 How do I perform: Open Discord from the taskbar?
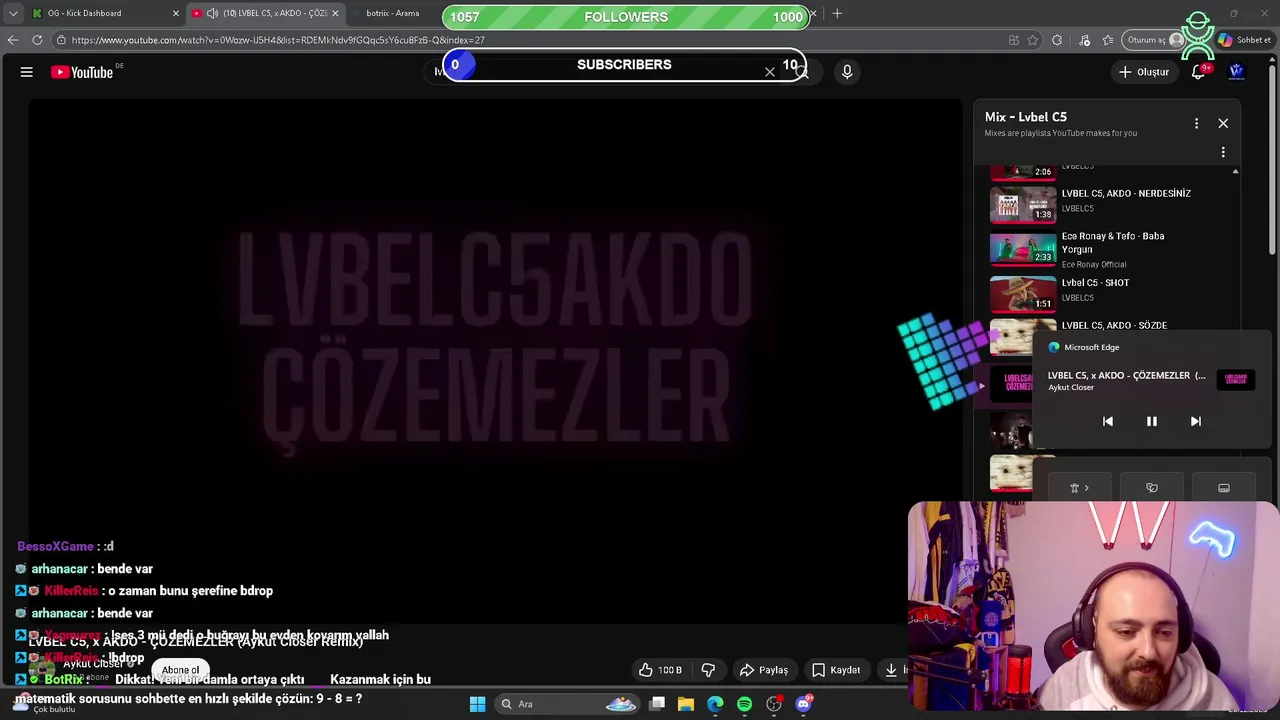pyautogui.click(x=803, y=704)
